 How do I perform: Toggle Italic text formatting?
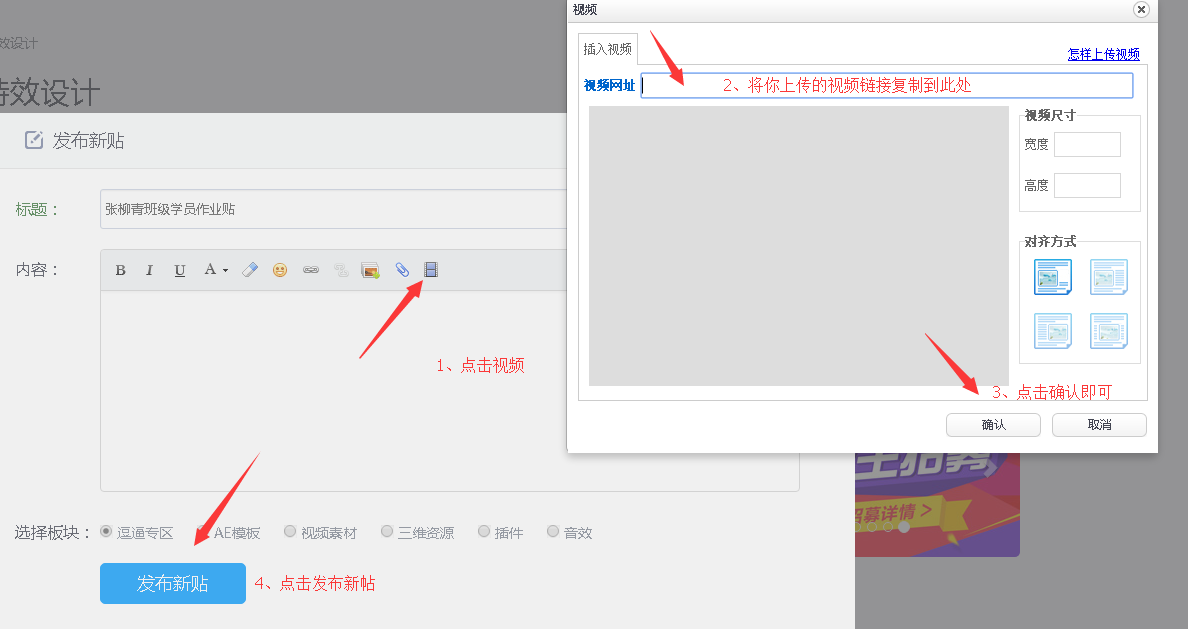click(x=150, y=270)
